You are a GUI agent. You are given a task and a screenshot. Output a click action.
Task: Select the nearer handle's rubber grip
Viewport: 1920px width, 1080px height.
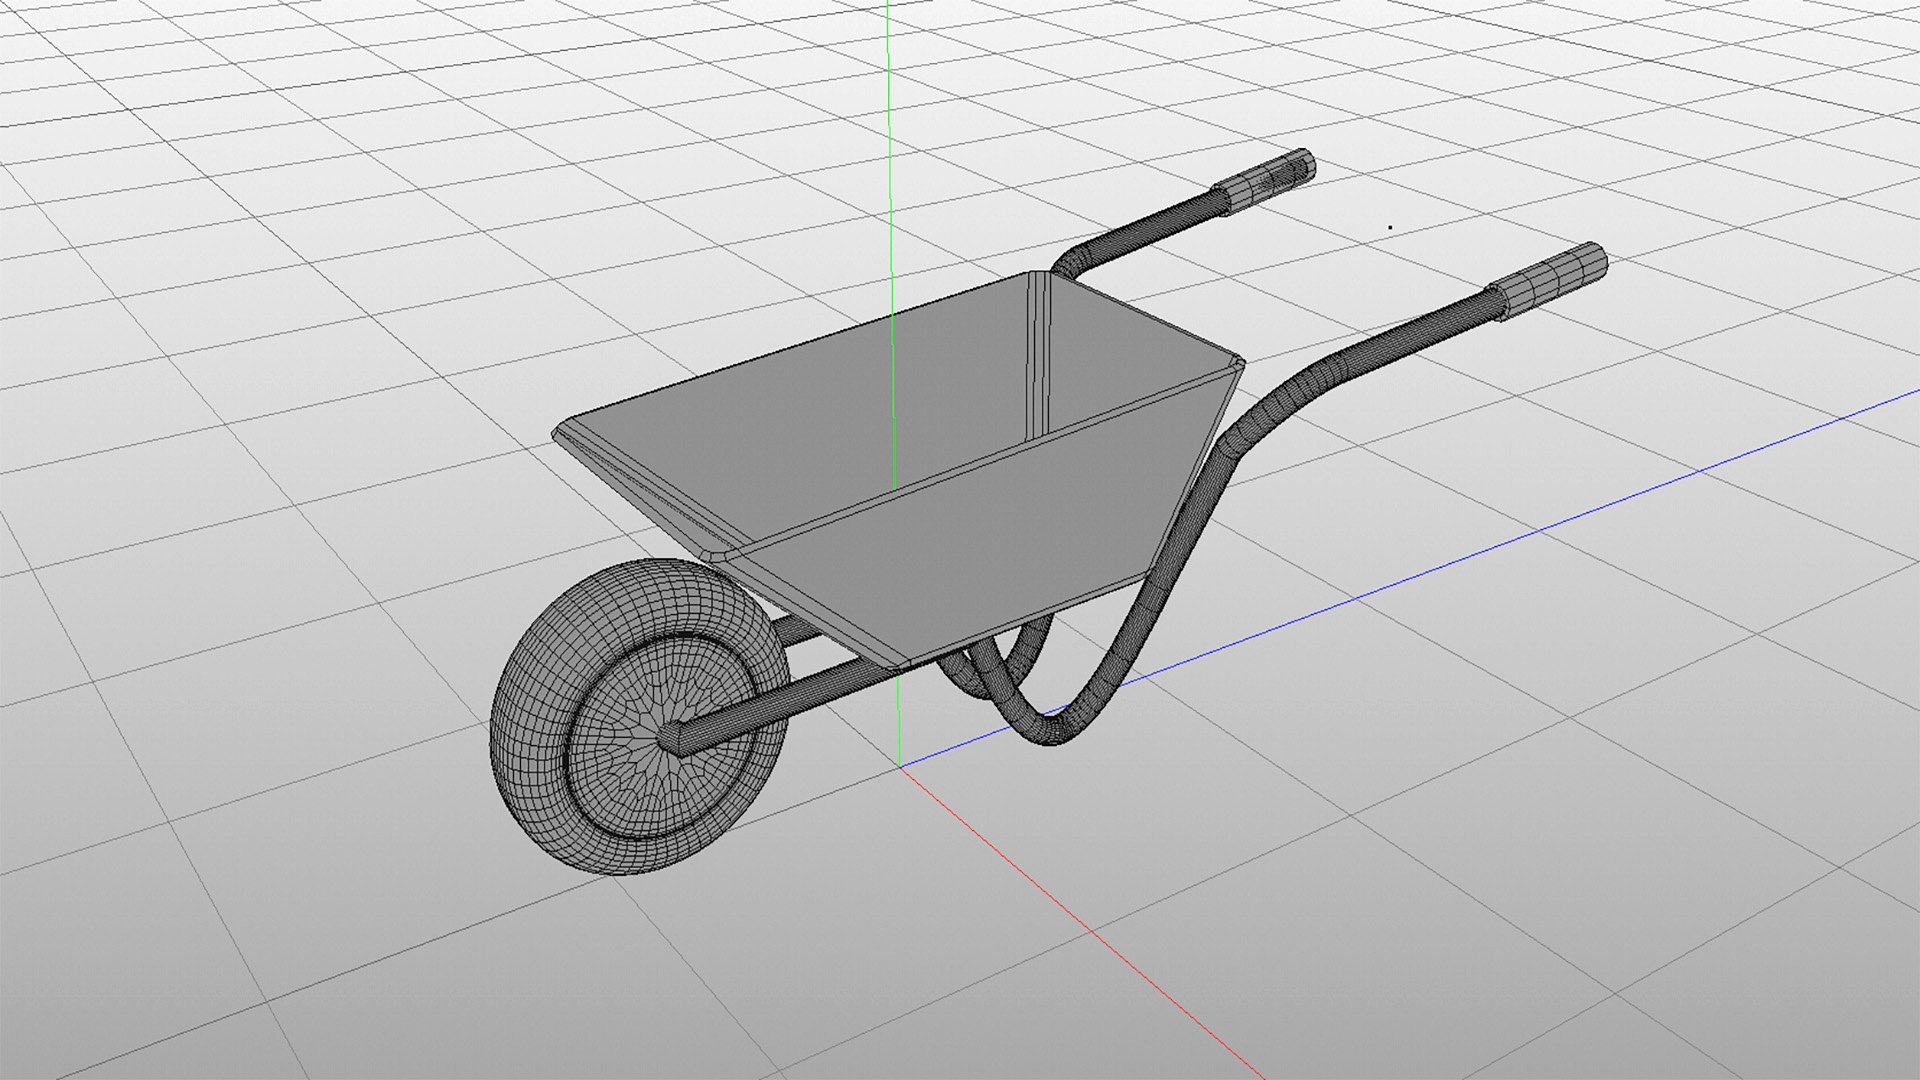coord(1550,281)
